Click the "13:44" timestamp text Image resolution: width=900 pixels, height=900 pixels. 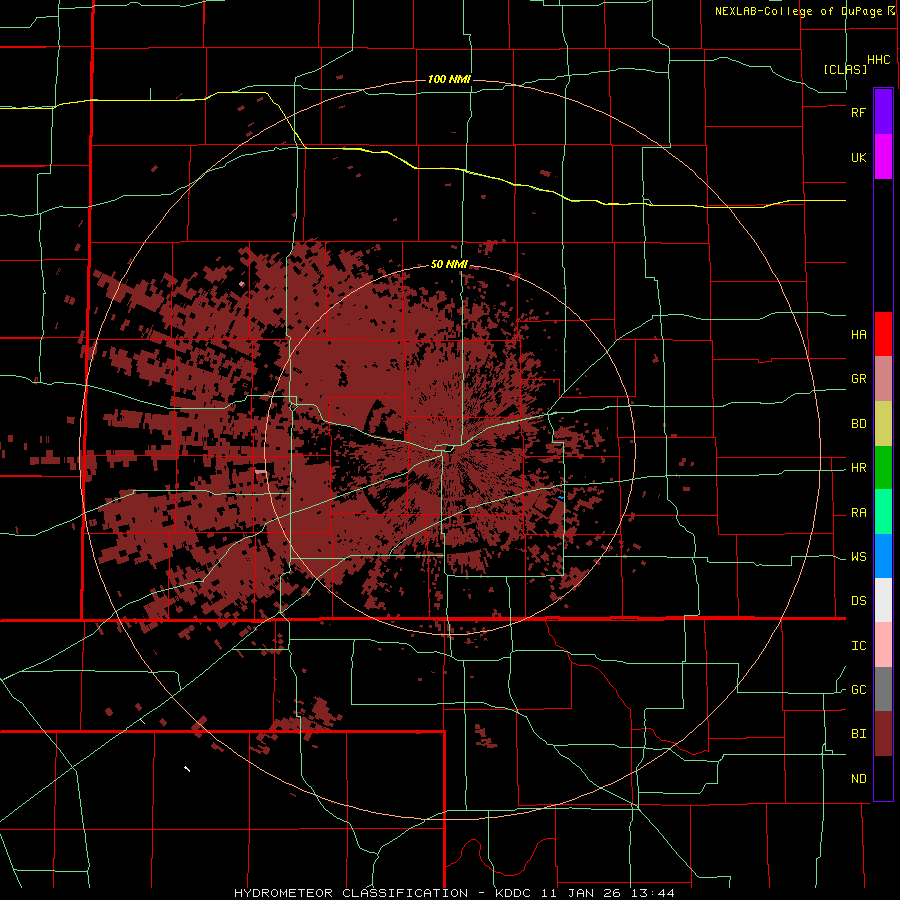(651, 893)
